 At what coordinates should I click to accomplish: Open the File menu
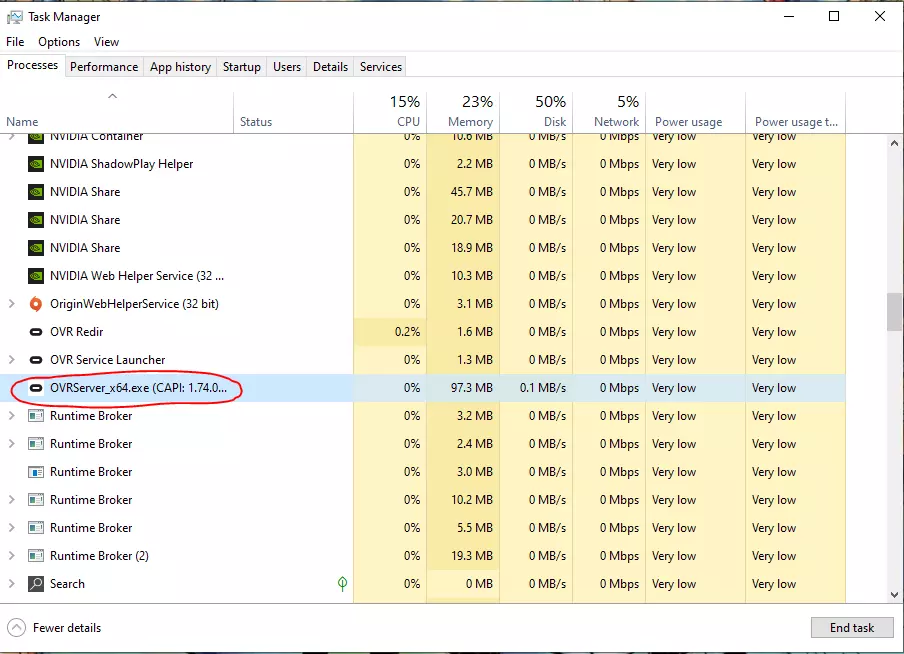(x=15, y=42)
